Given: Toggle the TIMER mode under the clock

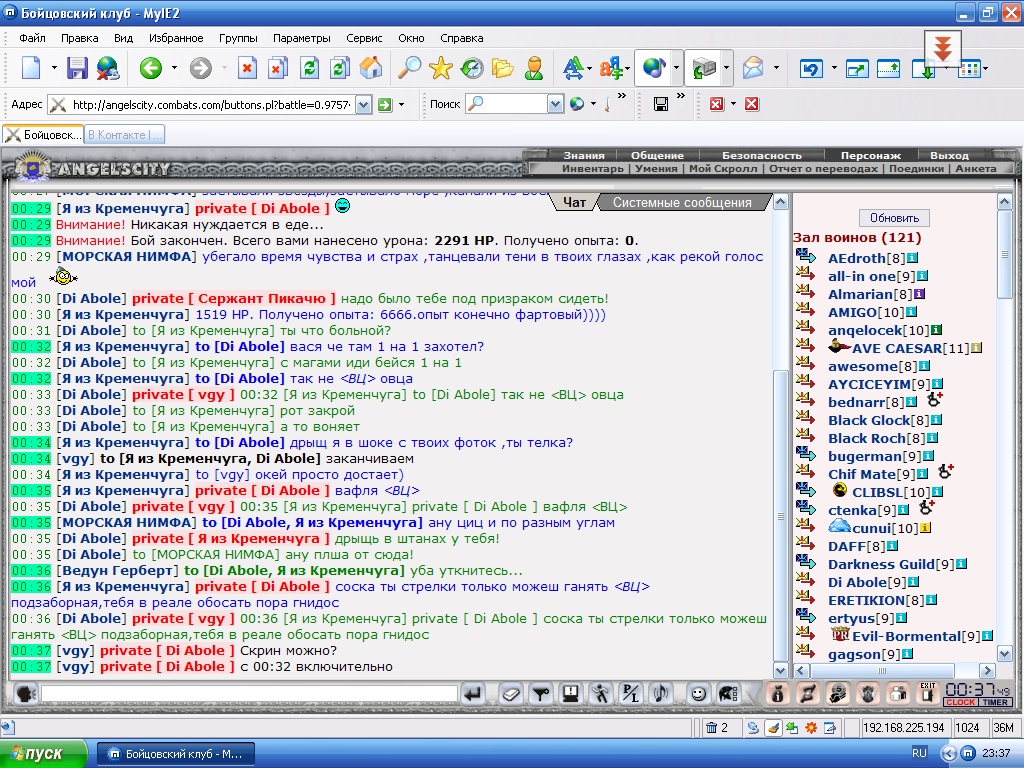Looking at the screenshot, I should pyautogui.click(x=995, y=702).
